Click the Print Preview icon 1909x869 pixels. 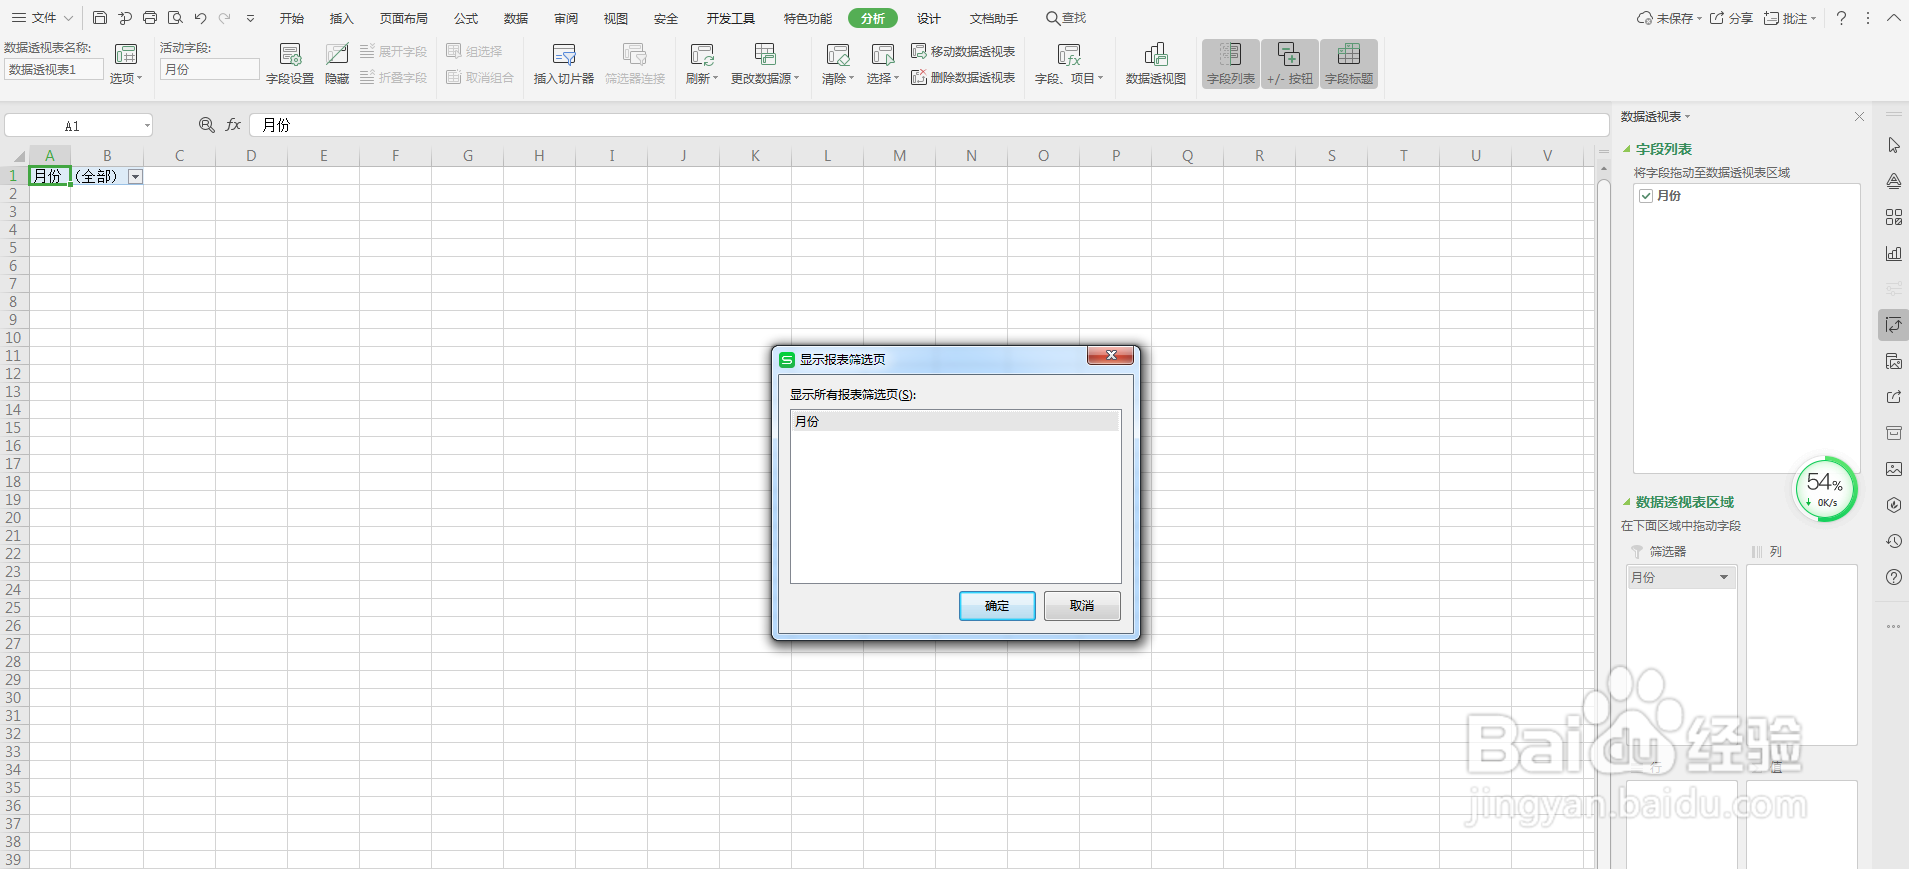click(x=175, y=18)
